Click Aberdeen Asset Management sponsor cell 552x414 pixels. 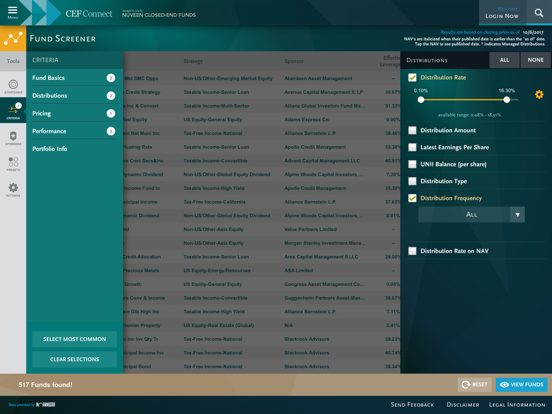tap(318, 78)
